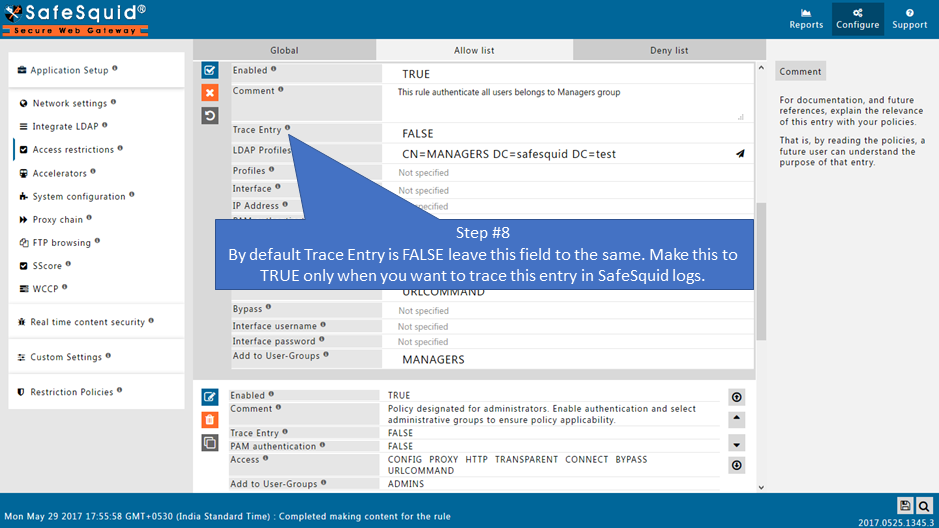Edit the administrators policy entry

pos(210,397)
